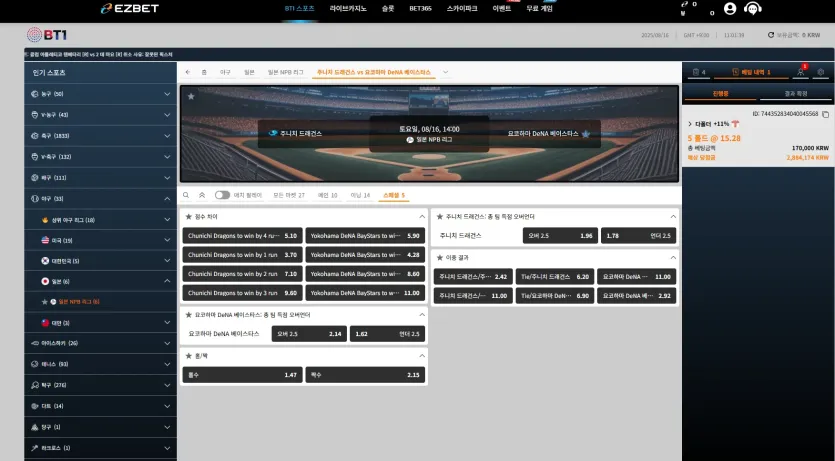
Task: Select 오버 2.5 at 1.96 for 주니치 드래건스
Action: [x=560, y=236]
